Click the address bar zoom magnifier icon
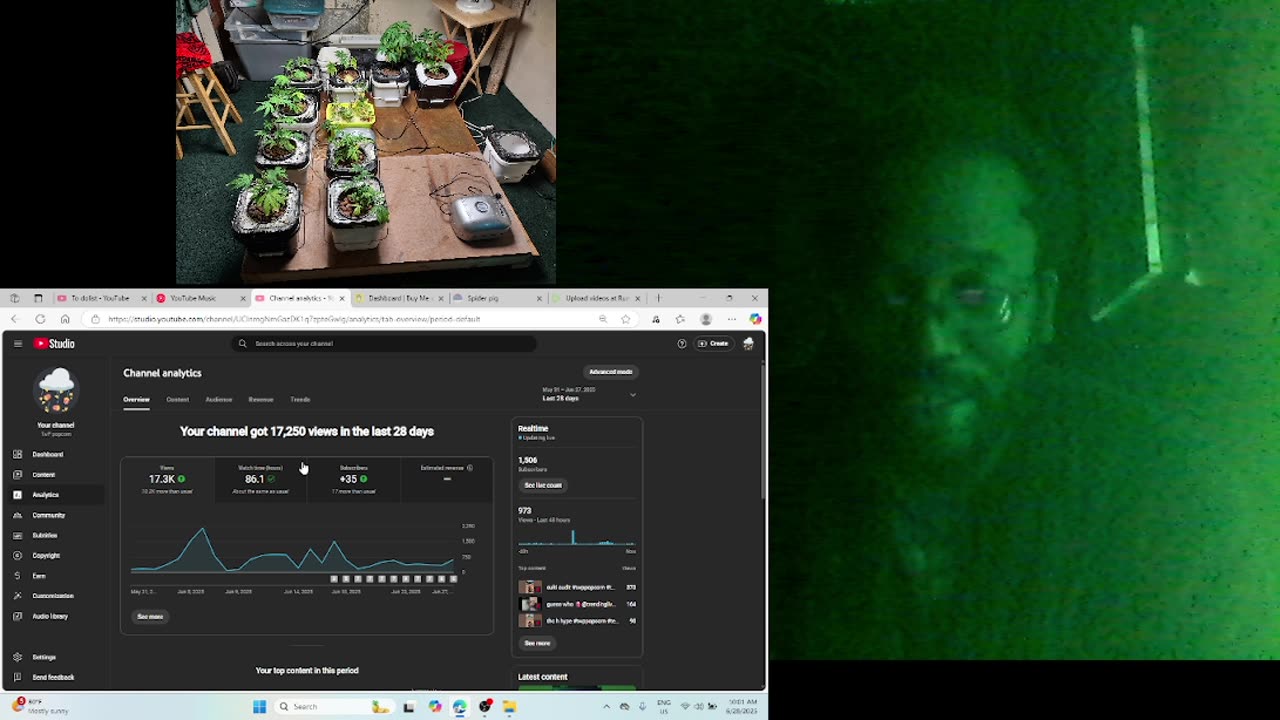The width and height of the screenshot is (1280, 720). click(x=603, y=319)
